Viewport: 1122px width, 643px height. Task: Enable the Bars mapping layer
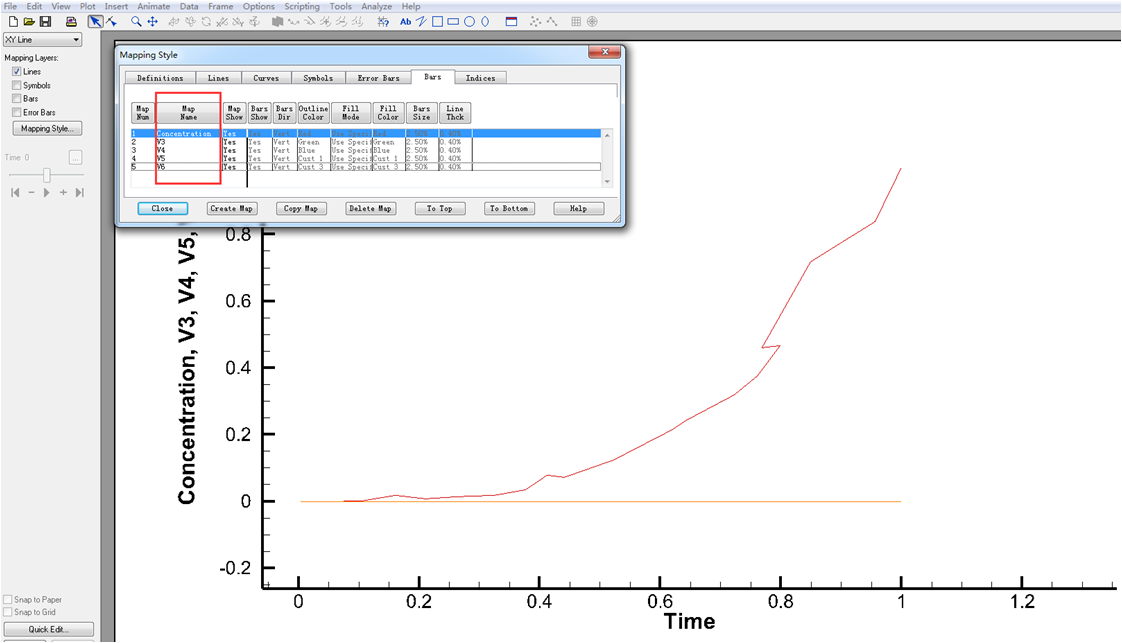(16, 99)
